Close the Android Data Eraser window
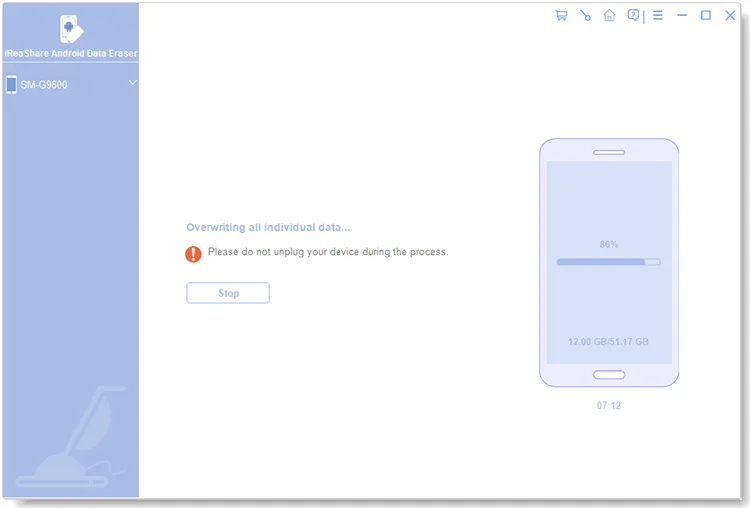 [x=730, y=15]
